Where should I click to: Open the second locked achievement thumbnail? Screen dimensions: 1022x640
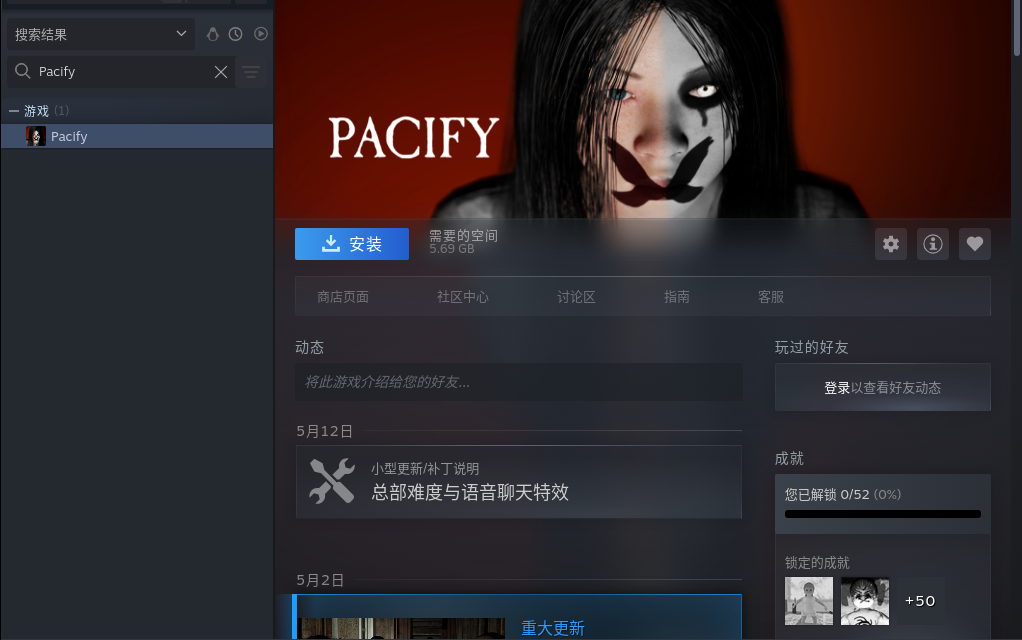click(x=865, y=601)
